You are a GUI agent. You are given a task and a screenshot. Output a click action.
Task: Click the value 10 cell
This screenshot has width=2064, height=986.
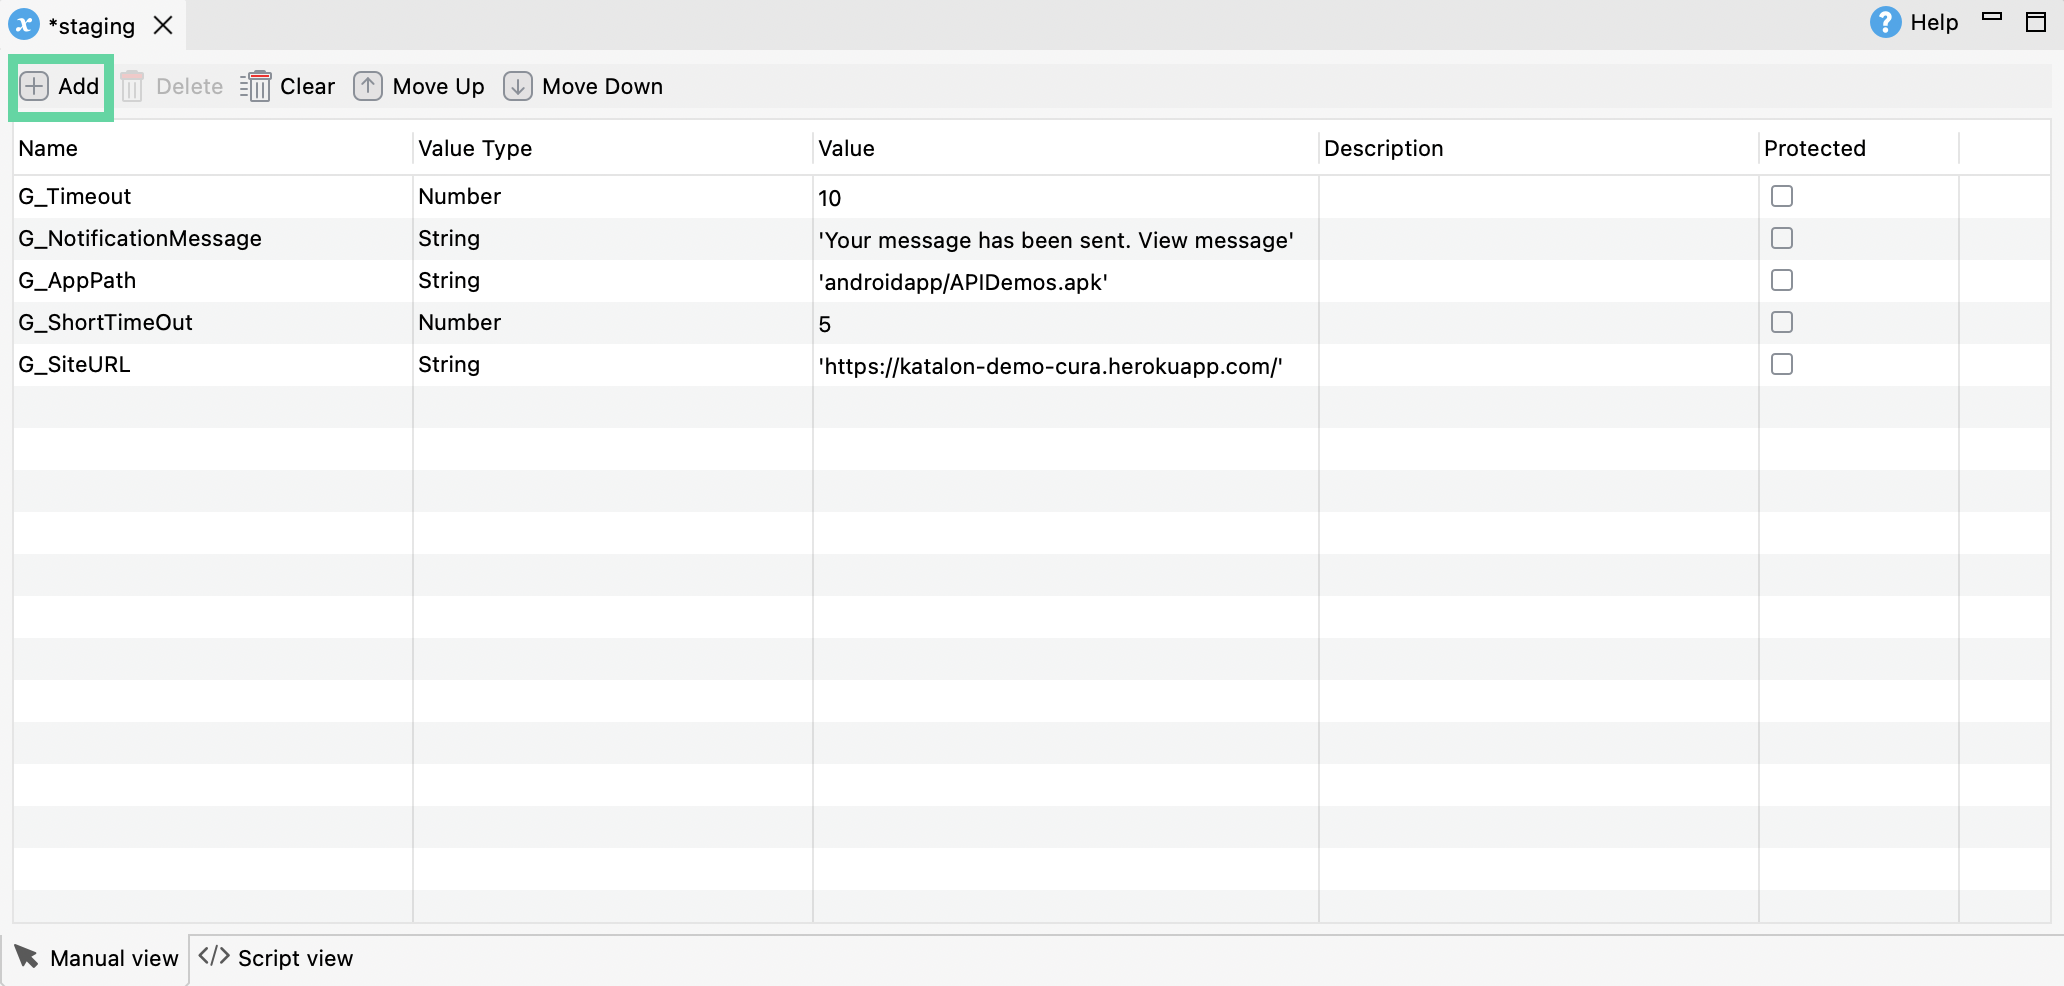tap(1066, 198)
